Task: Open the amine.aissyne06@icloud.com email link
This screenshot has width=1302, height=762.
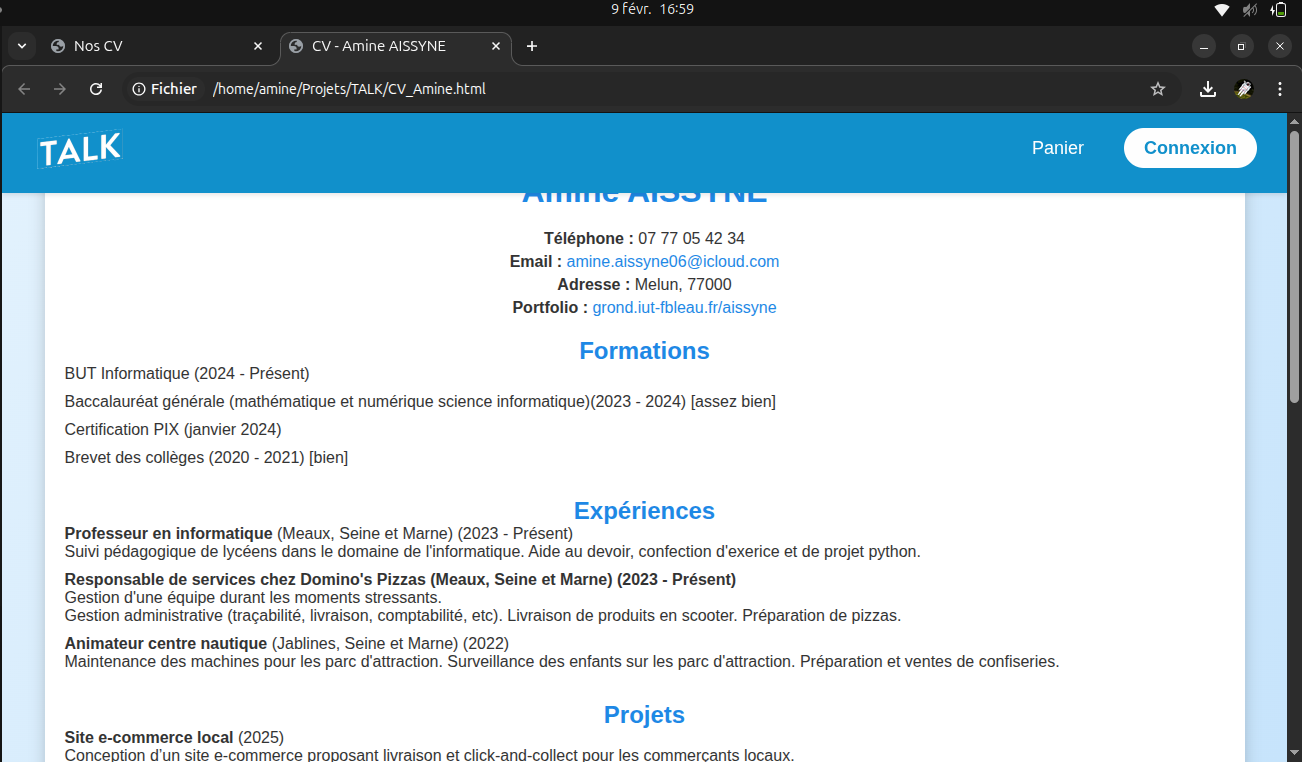Action: [x=672, y=261]
